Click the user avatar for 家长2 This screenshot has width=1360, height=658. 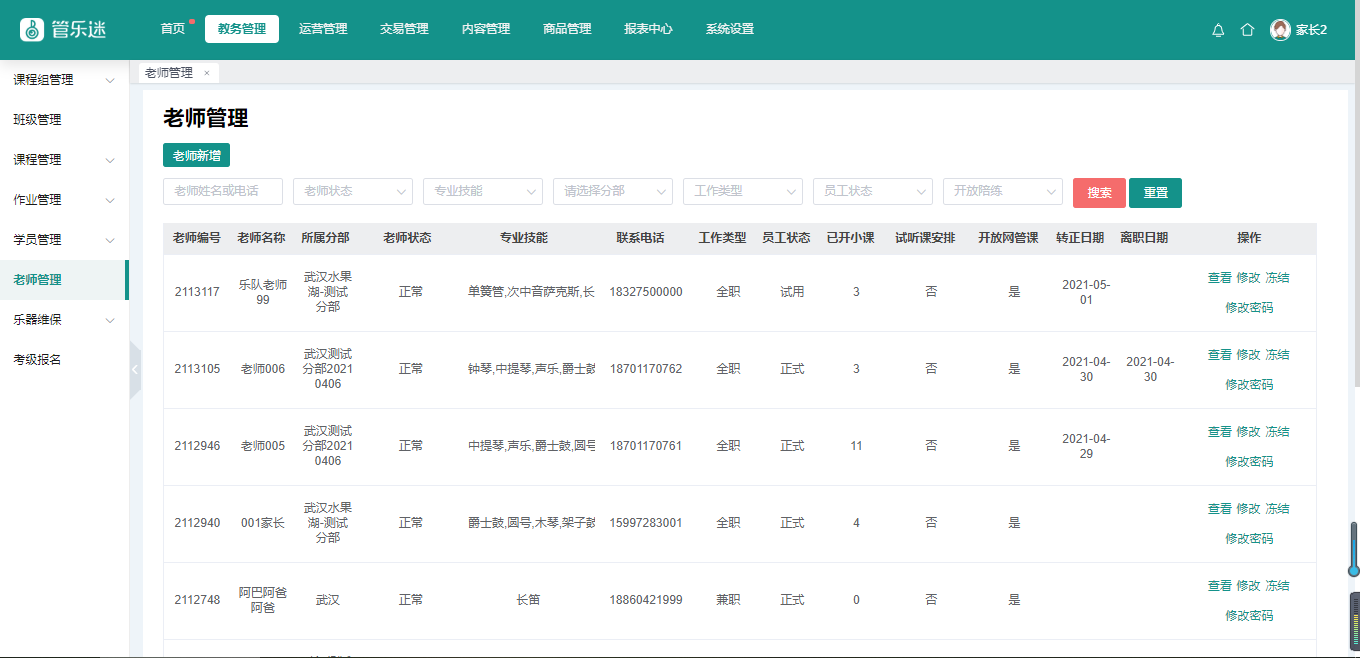1280,30
